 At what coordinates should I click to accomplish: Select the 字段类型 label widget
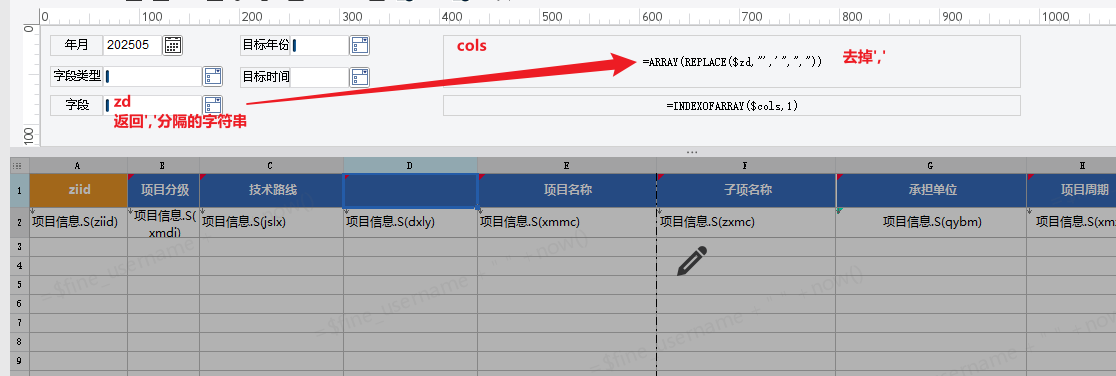pyautogui.click(x=77, y=76)
